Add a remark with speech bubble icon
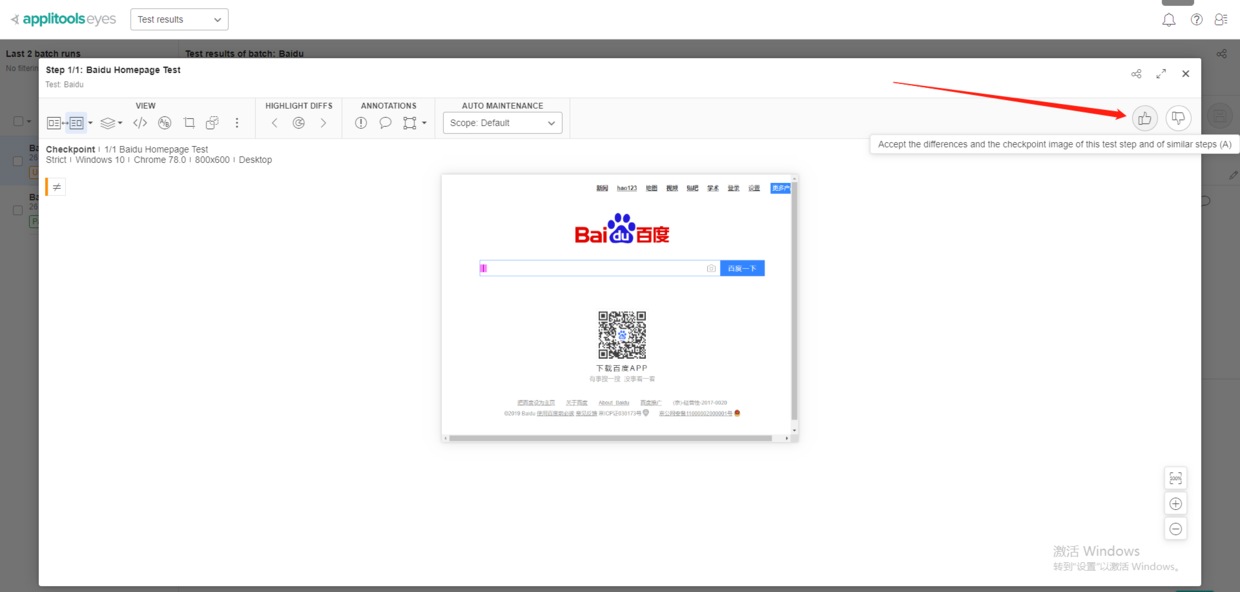This screenshot has height=592, width=1240. tap(385, 123)
